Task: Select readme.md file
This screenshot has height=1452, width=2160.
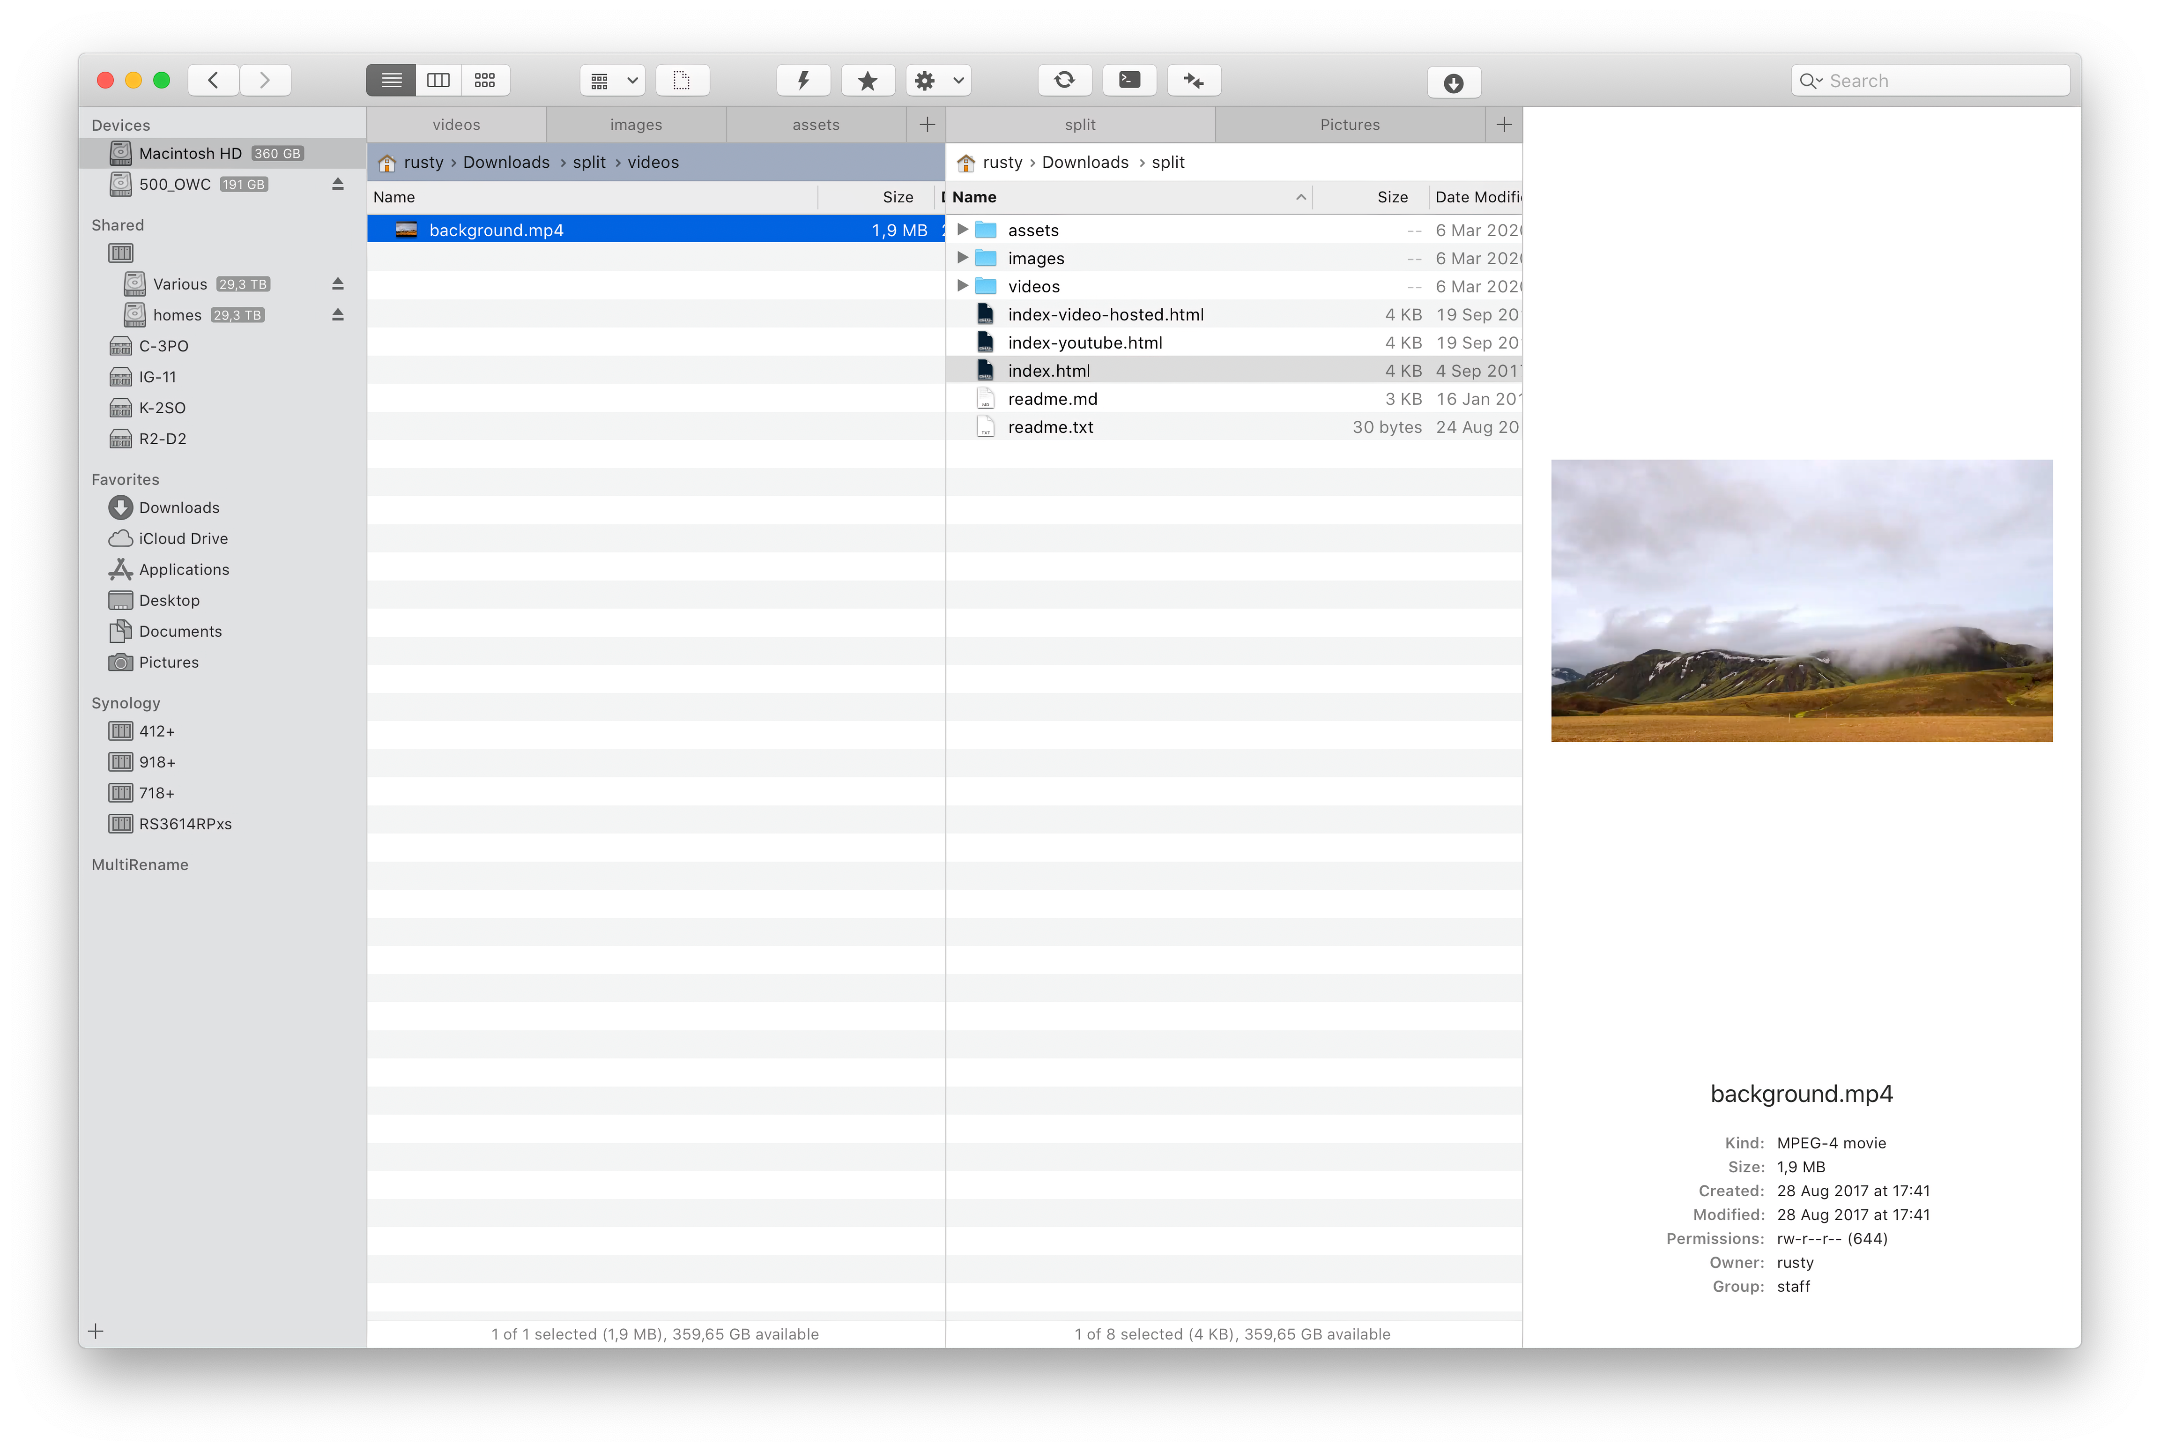Action: click(1234, 398)
